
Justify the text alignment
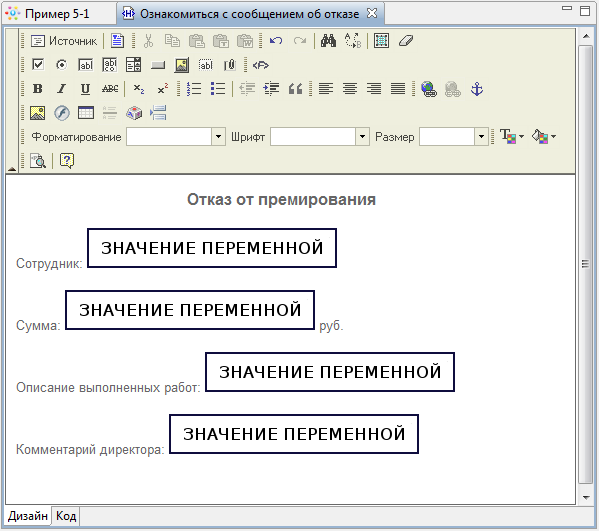[398, 89]
